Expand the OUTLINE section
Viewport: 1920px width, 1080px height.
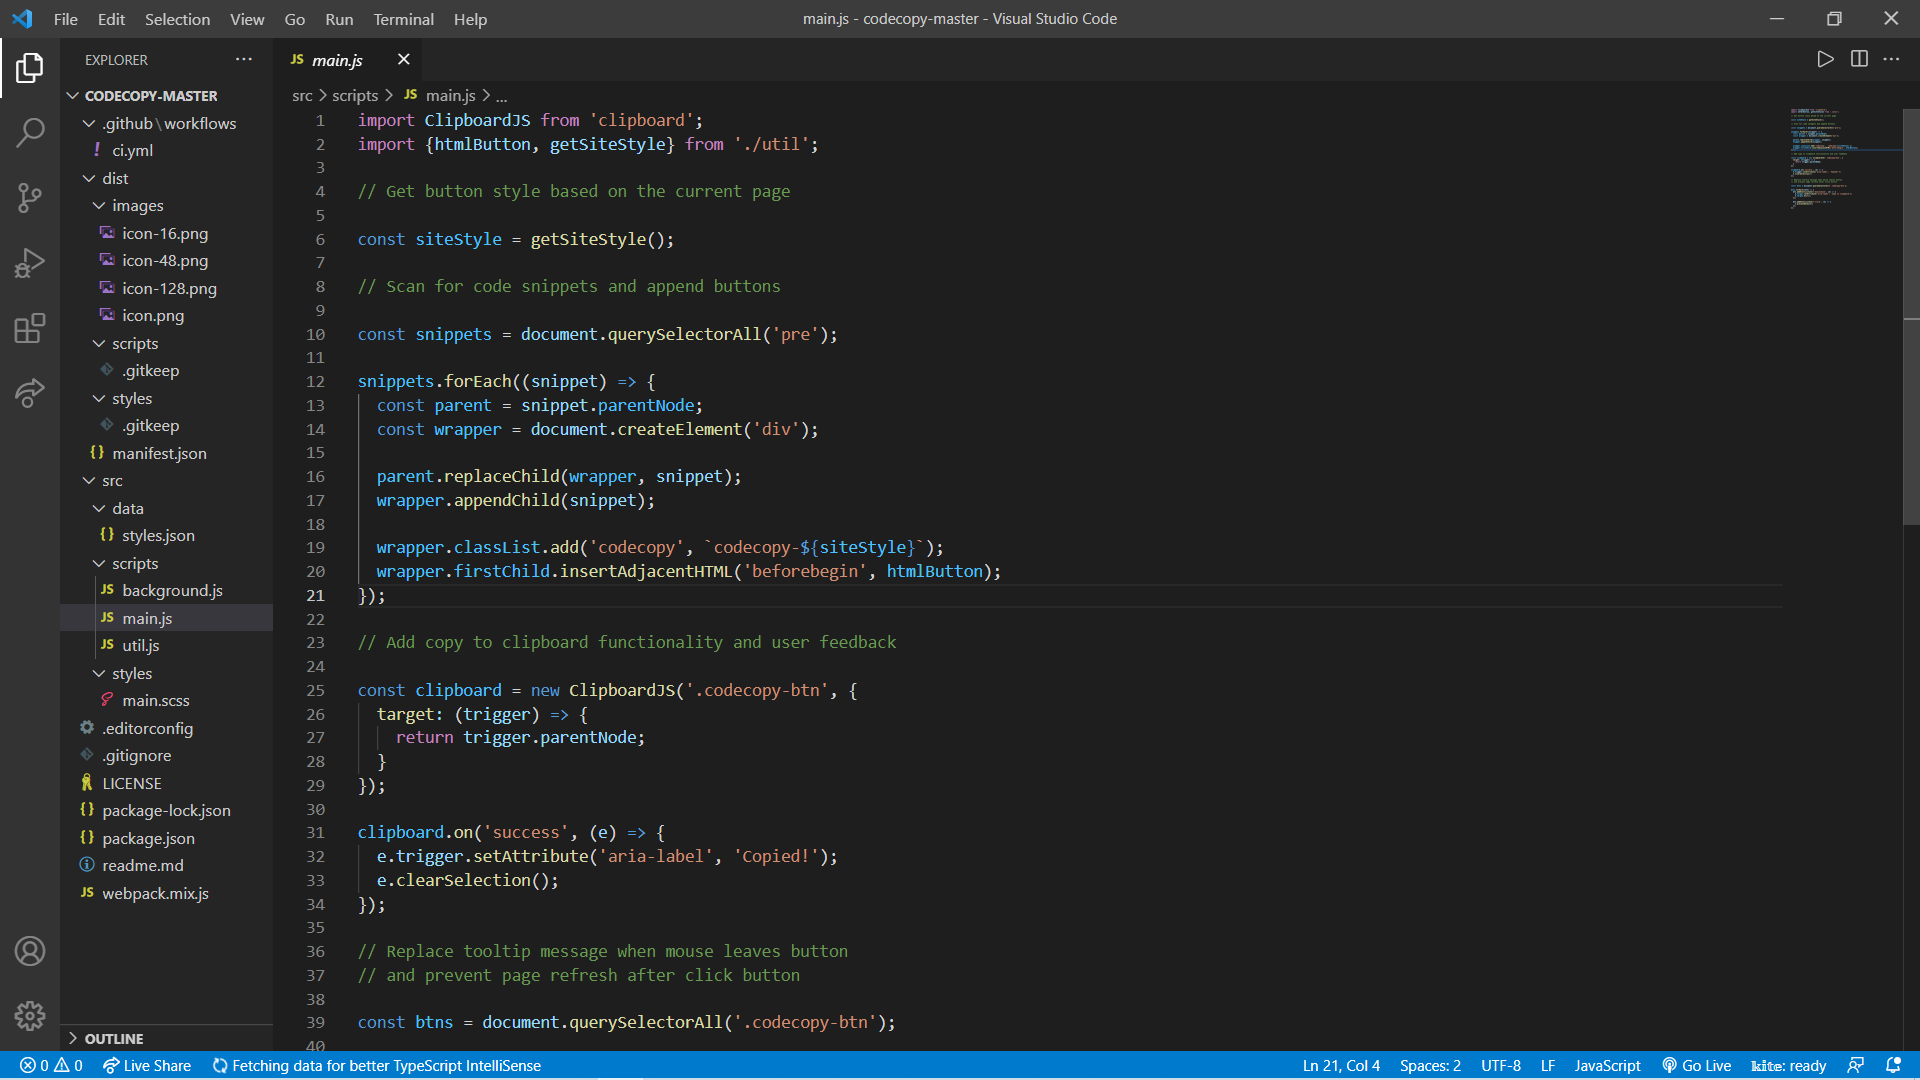113,1038
